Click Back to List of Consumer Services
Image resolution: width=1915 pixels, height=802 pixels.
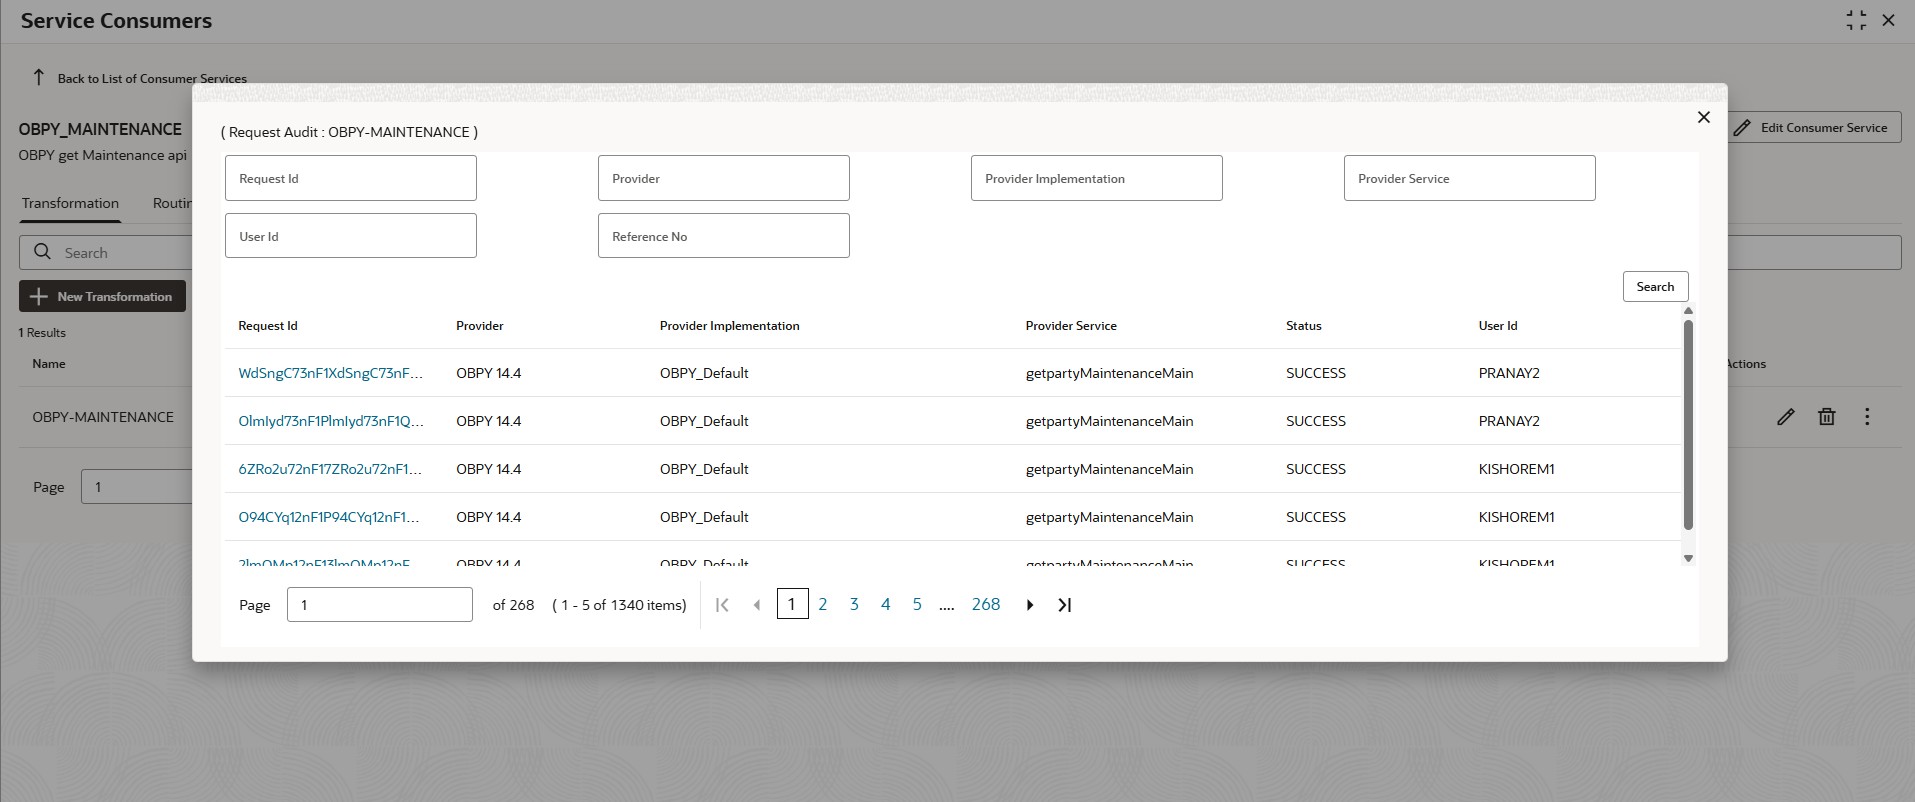point(152,78)
